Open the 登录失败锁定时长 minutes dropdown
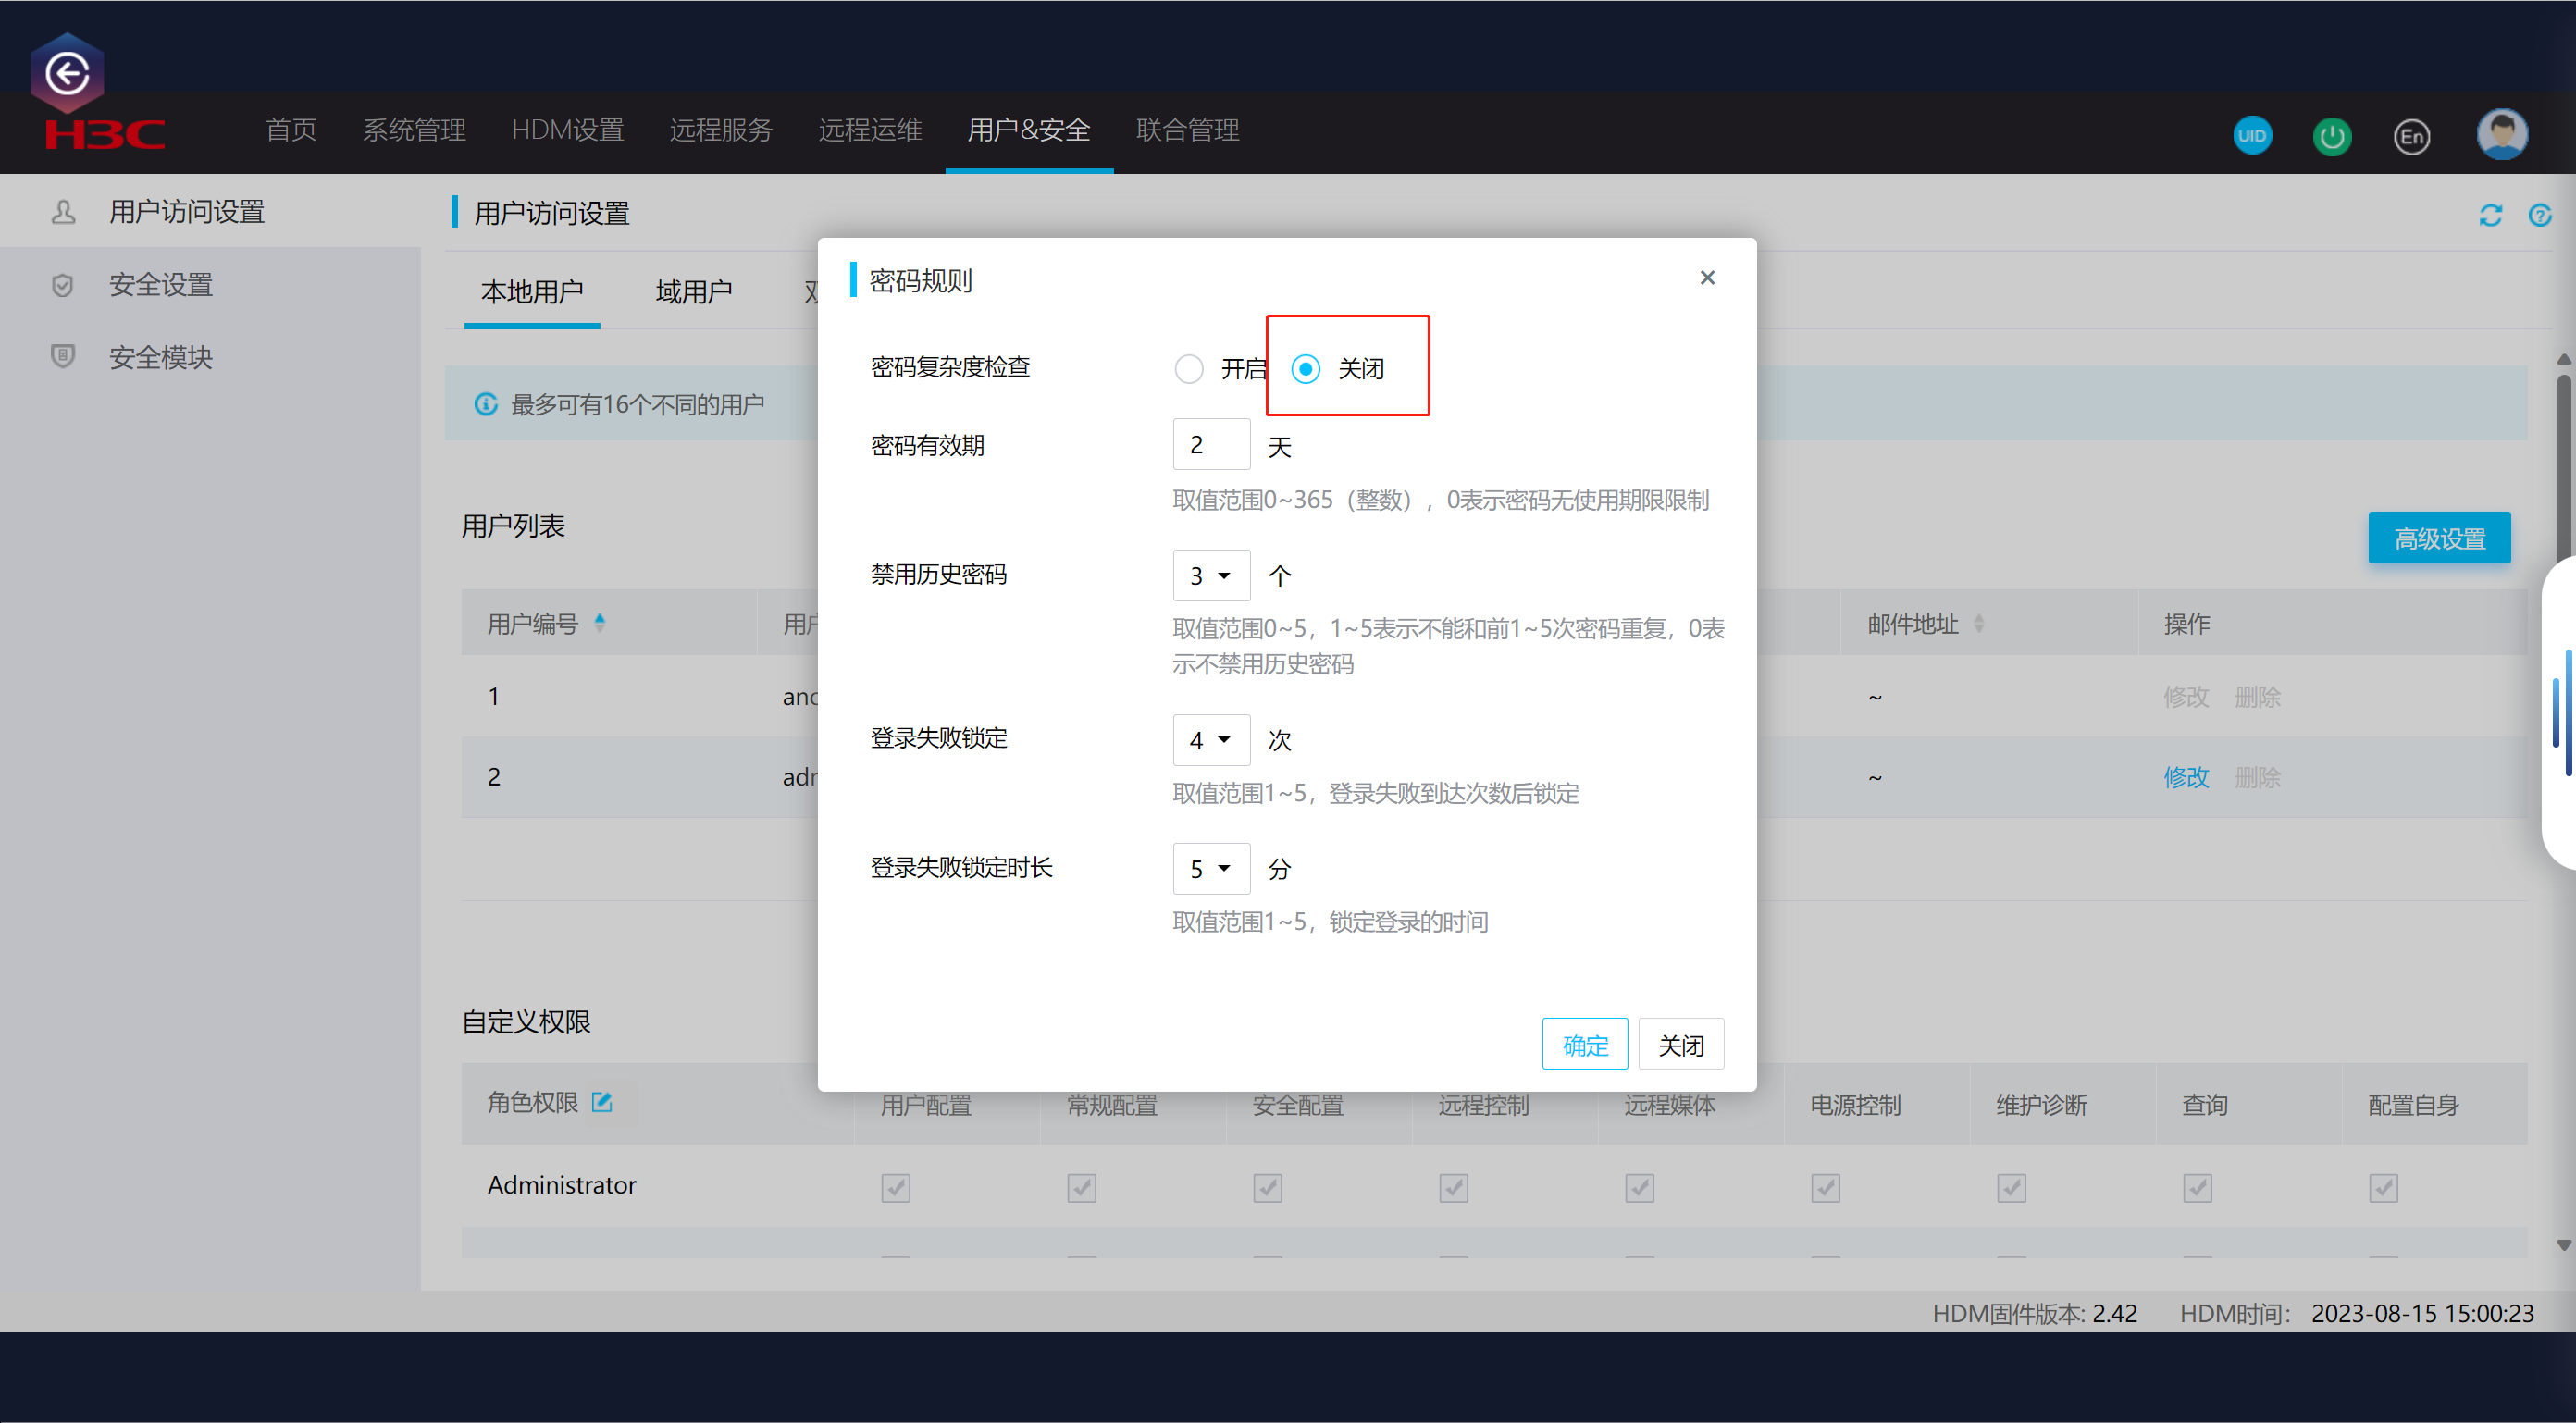 point(1211,869)
